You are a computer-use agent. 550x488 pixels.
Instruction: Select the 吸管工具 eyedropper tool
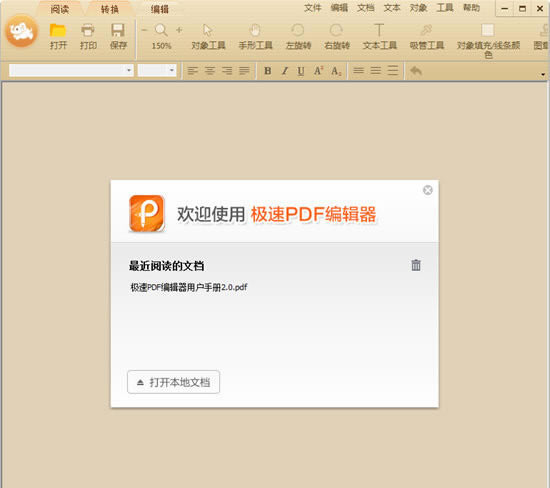click(x=427, y=36)
